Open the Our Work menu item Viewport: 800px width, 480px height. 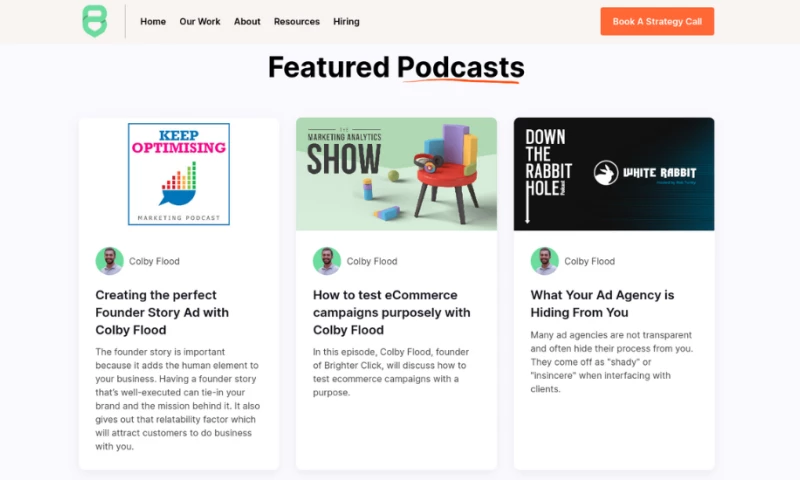[x=200, y=21]
